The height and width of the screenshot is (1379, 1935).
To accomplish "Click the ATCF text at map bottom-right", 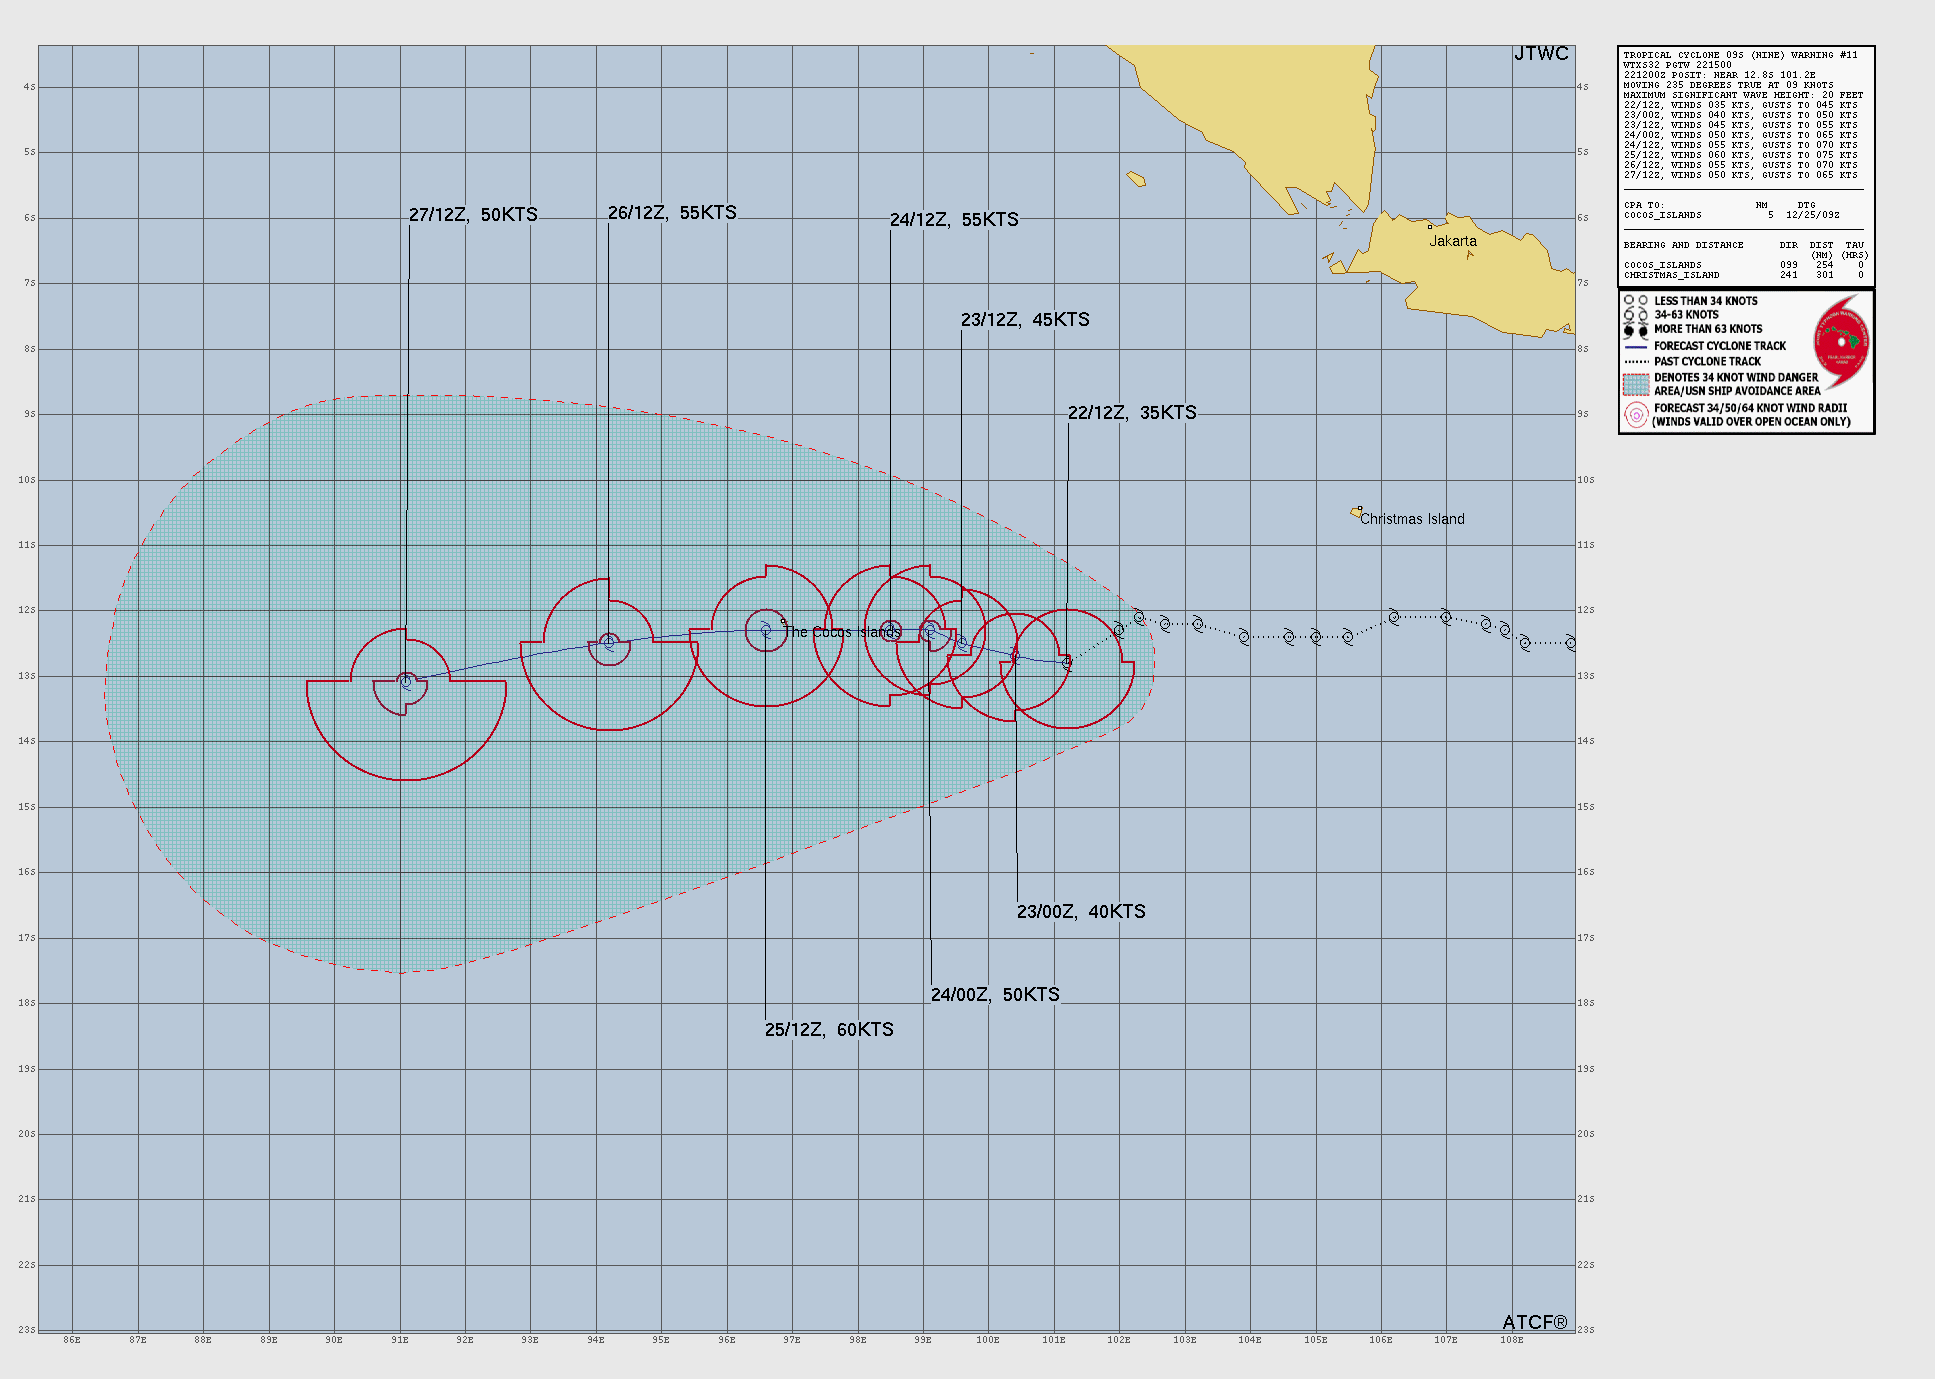I will click(x=1534, y=1323).
